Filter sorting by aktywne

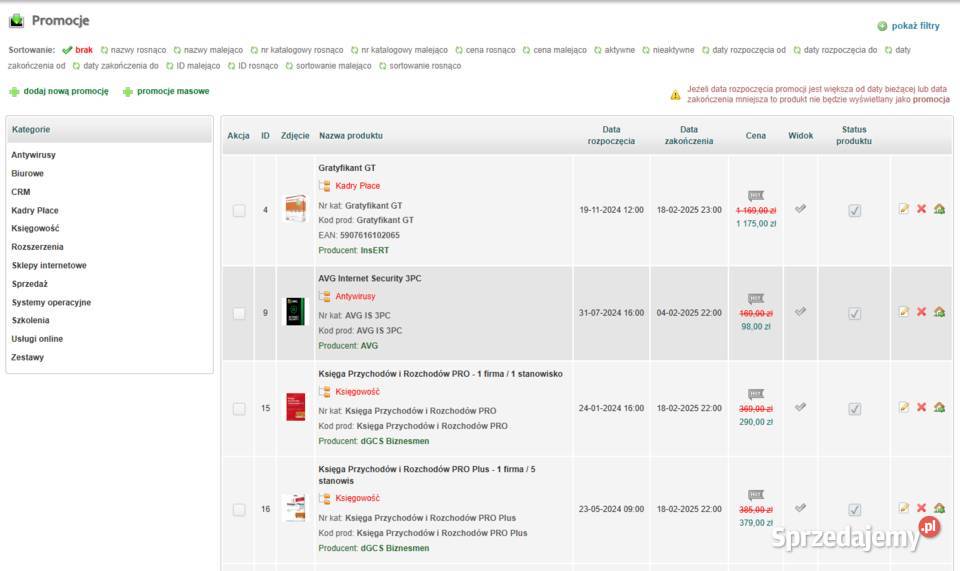[x=620, y=50]
